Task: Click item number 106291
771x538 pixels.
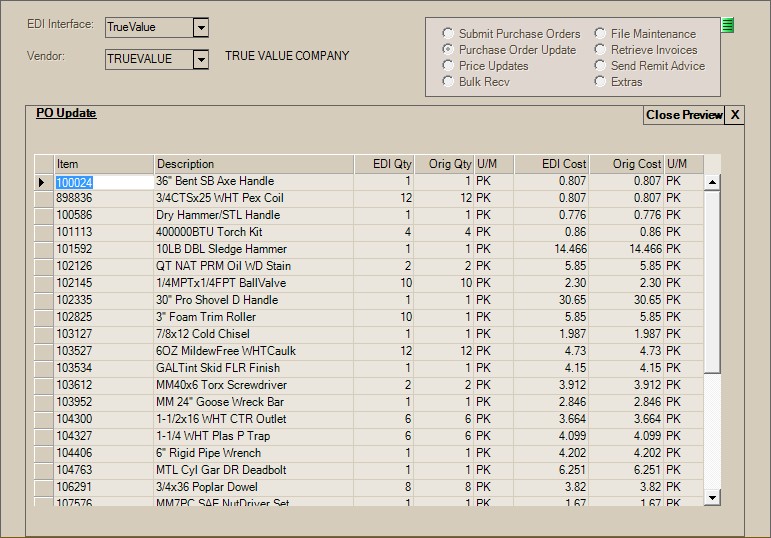Action: tap(74, 487)
